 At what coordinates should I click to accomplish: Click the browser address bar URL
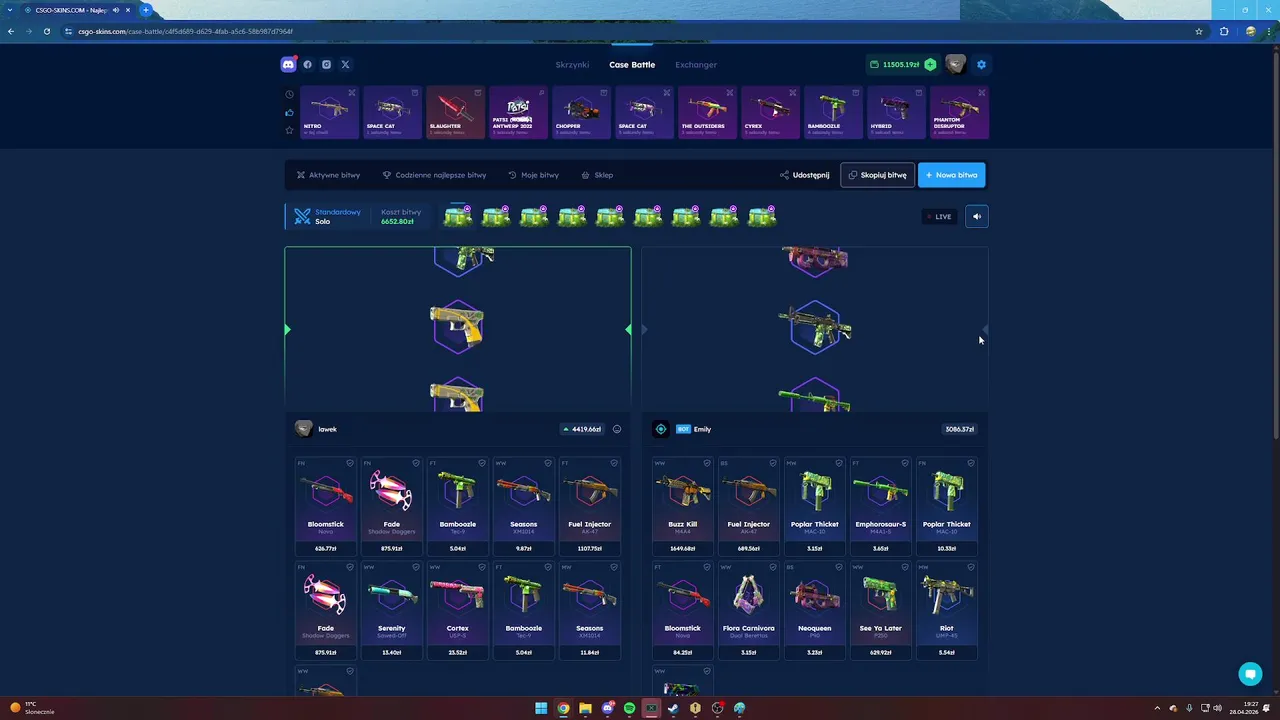point(185,31)
